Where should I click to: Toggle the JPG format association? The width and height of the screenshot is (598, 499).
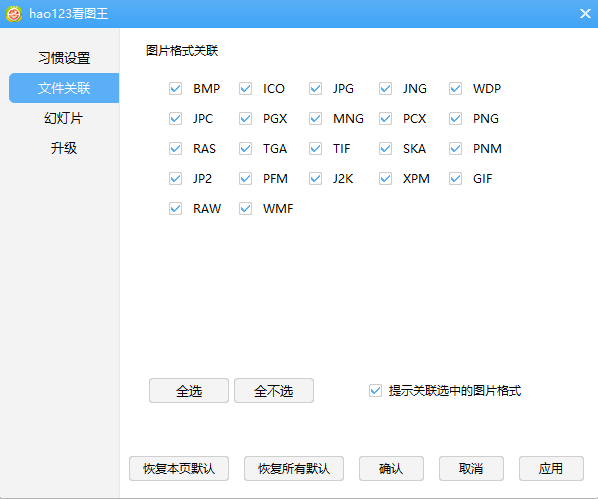(x=315, y=89)
